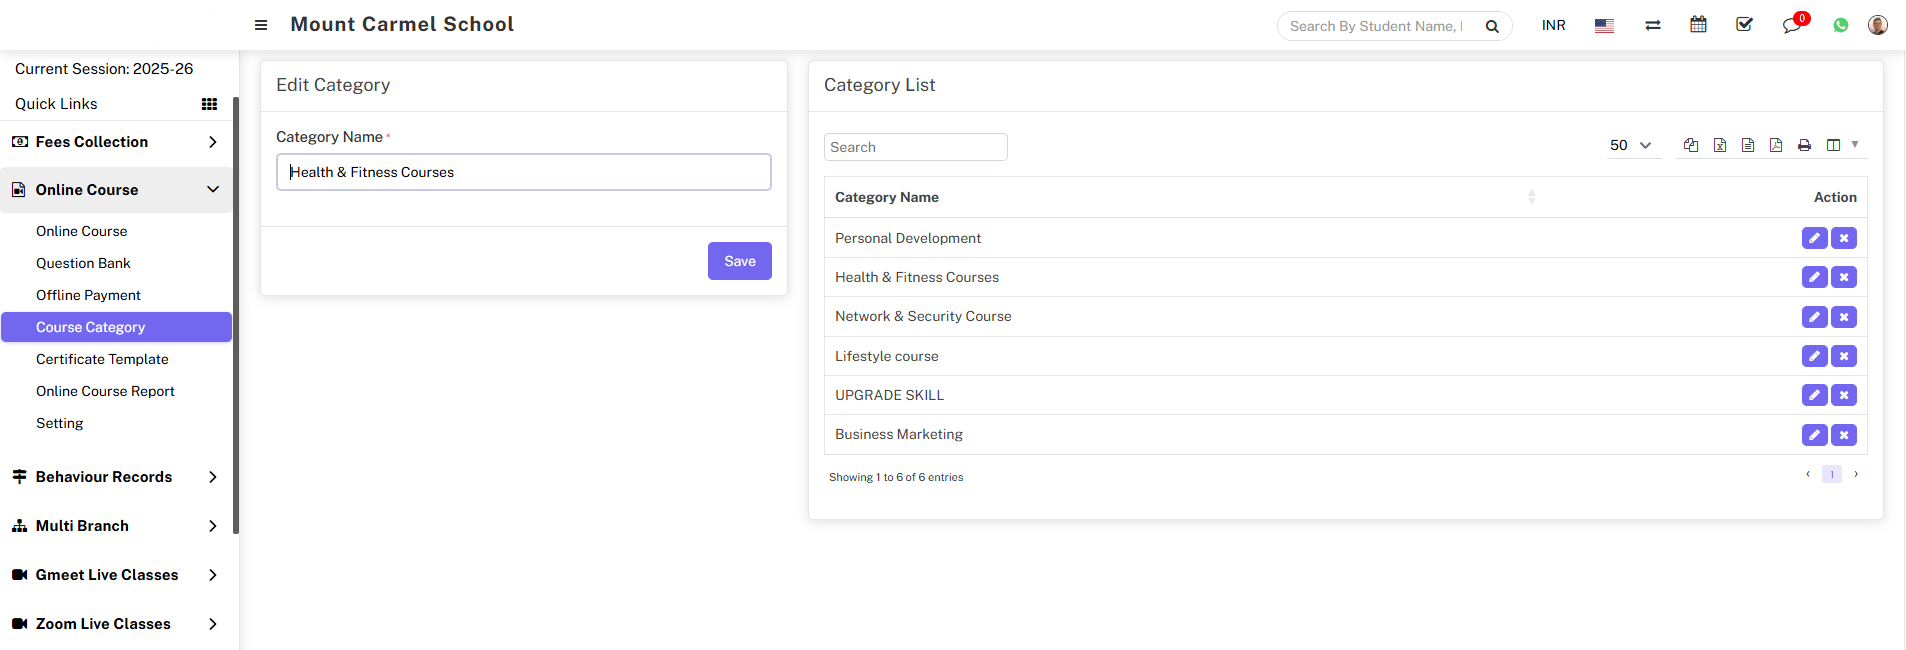
Task: Click the Category List search field
Action: click(915, 147)
